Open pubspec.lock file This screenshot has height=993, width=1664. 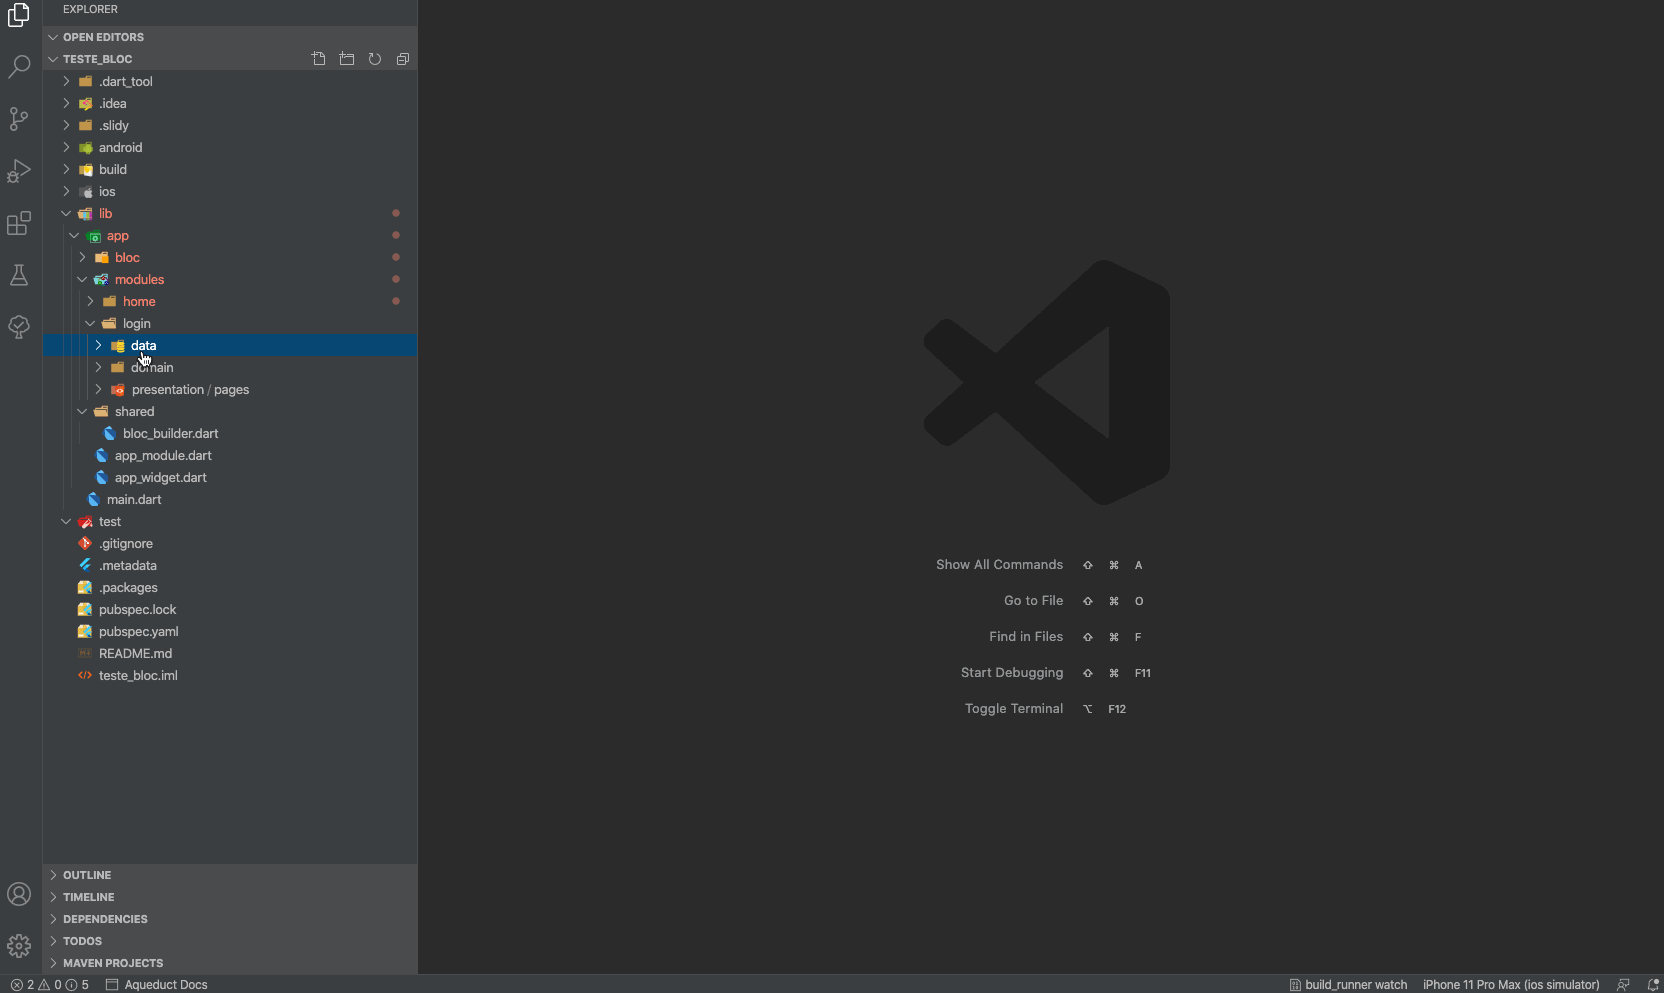[x=230, y=610]
